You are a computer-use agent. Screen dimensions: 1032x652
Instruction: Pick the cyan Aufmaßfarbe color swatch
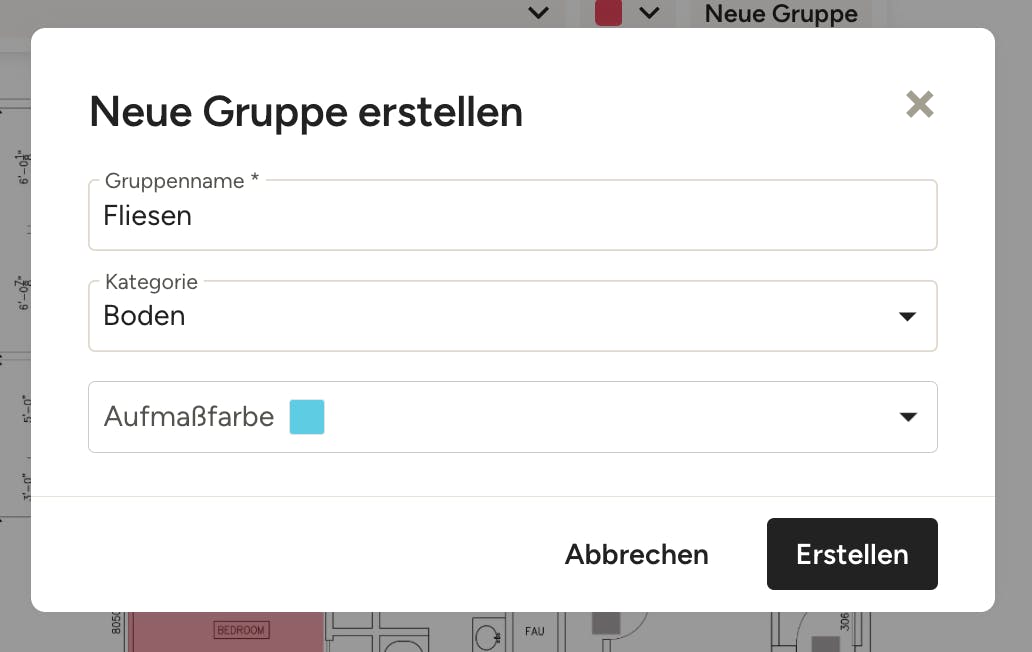click(x=307, y=416)
